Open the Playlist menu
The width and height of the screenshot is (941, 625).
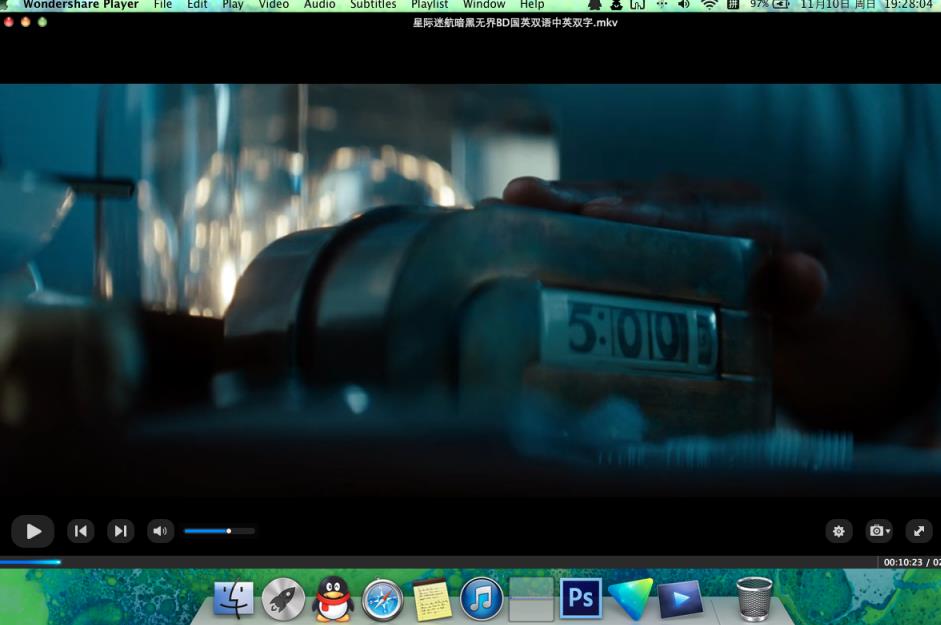pyautogui.click(x=430, y=5)
